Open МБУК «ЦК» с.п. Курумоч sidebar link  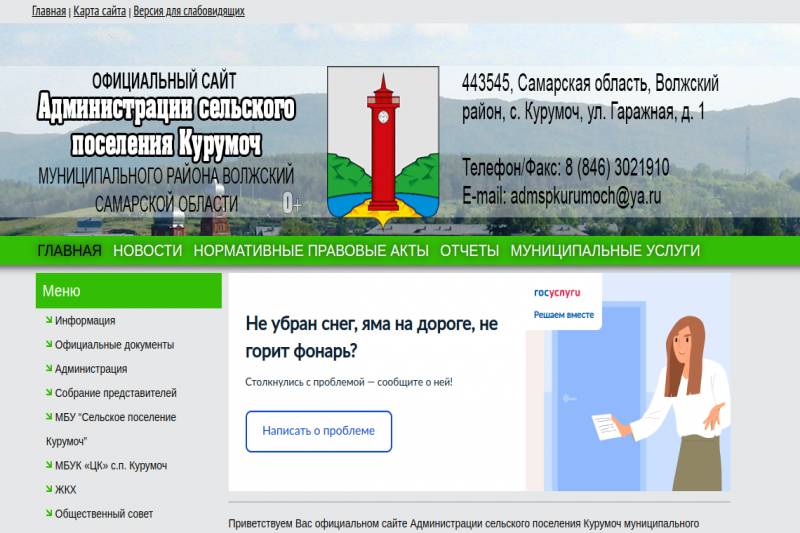click(x=110, y=466)
